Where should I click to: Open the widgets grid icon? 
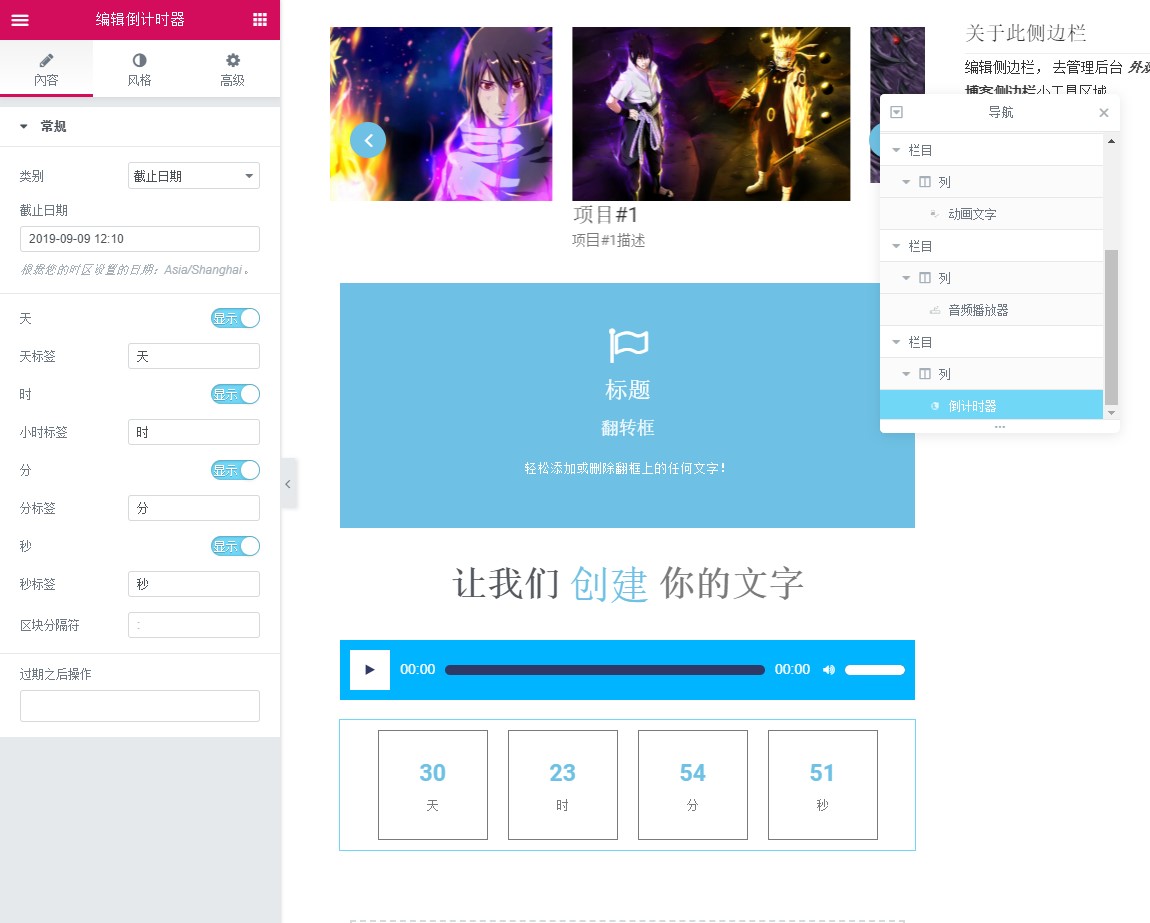tap(260, 20)
